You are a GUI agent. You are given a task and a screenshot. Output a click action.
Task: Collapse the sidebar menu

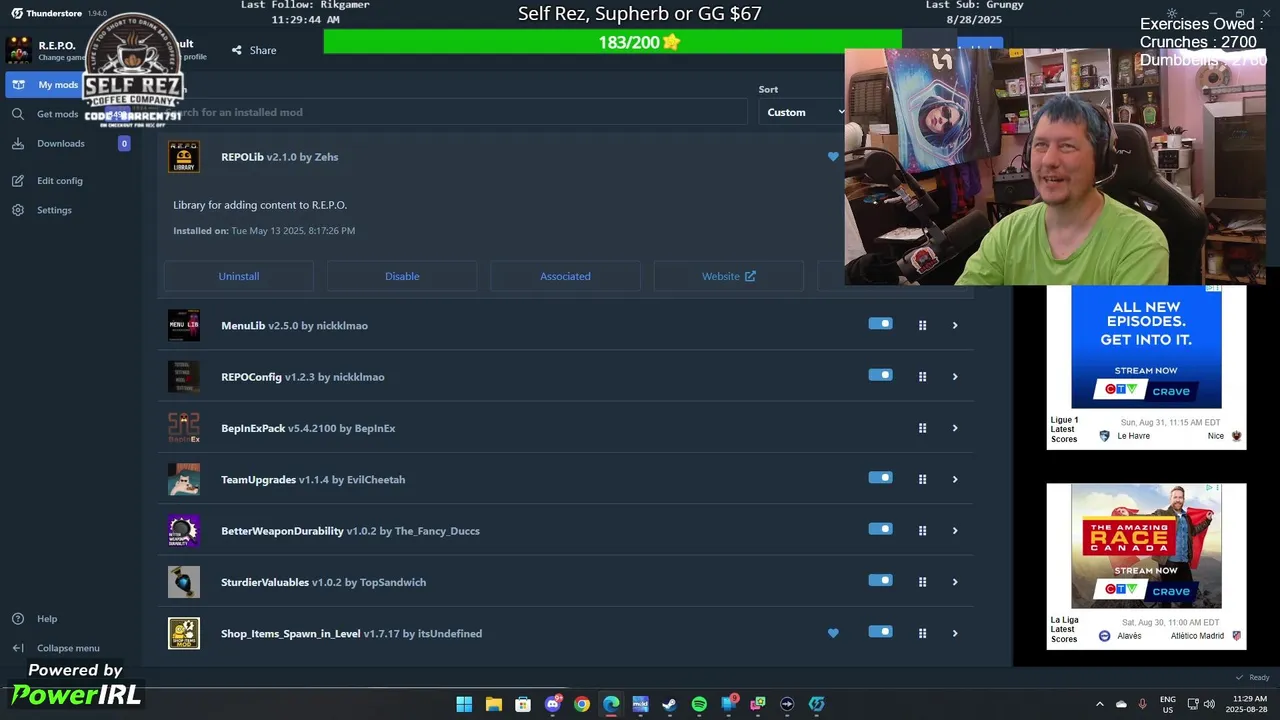[68, 648]
